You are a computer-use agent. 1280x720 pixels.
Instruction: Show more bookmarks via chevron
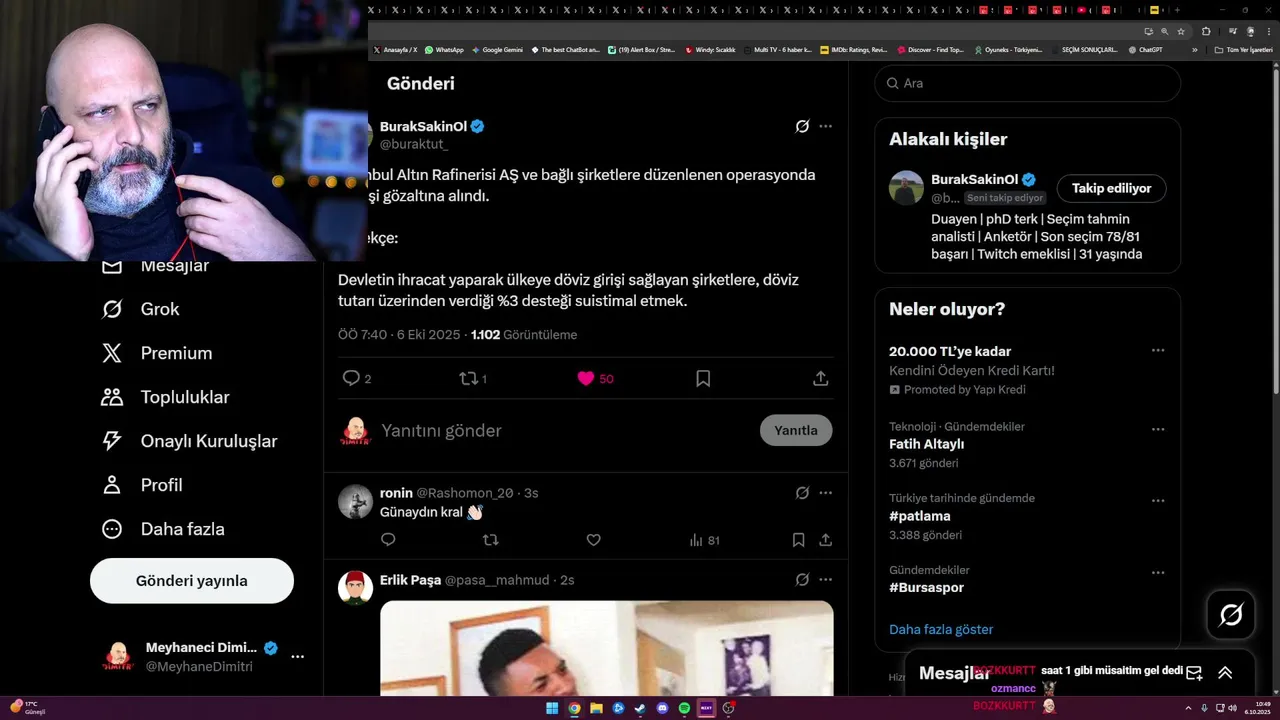(1194, 49)
